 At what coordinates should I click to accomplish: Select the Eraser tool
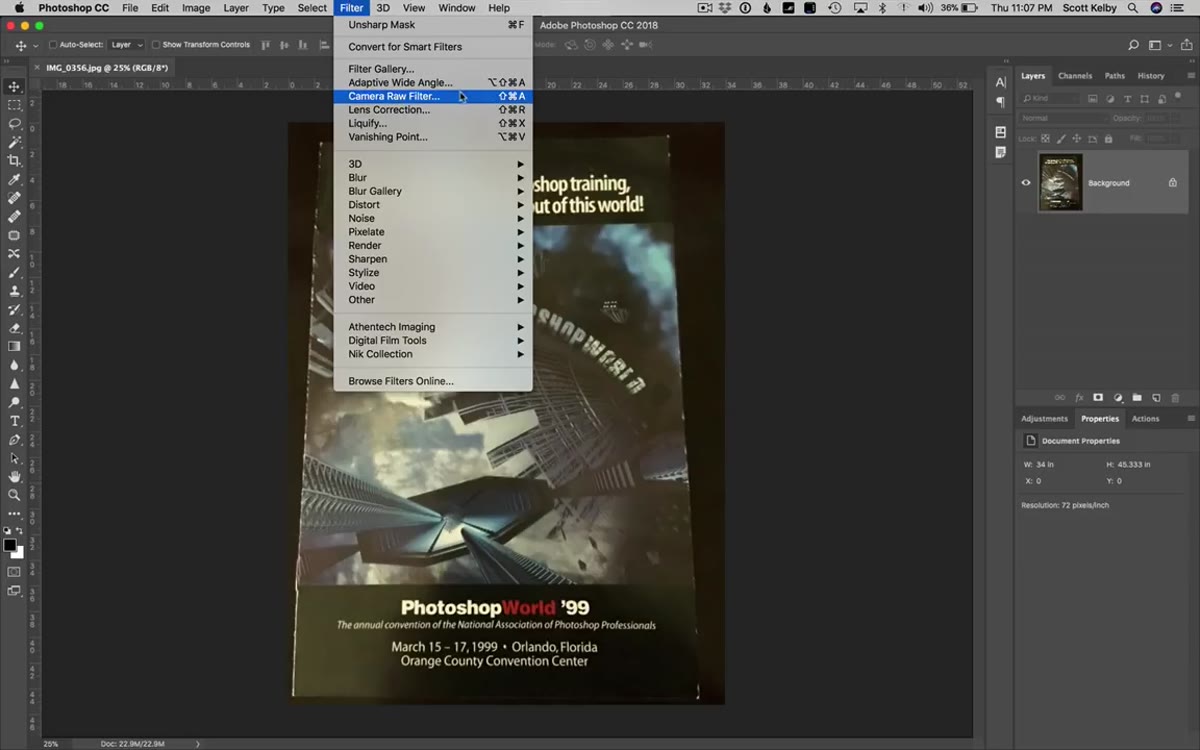point(14,328)
